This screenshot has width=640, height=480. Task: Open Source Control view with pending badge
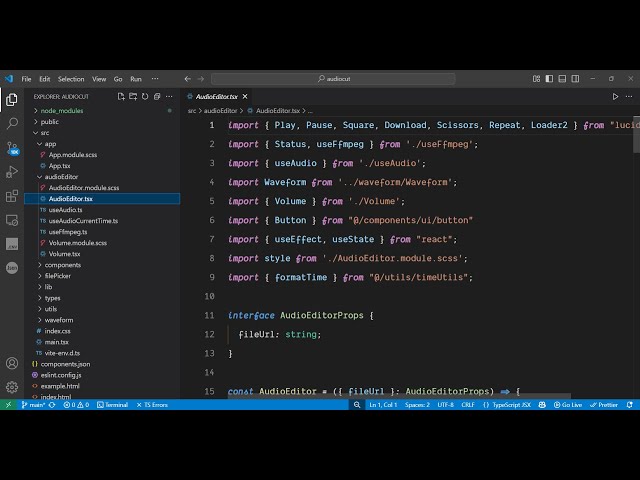(x=12, y=148)
